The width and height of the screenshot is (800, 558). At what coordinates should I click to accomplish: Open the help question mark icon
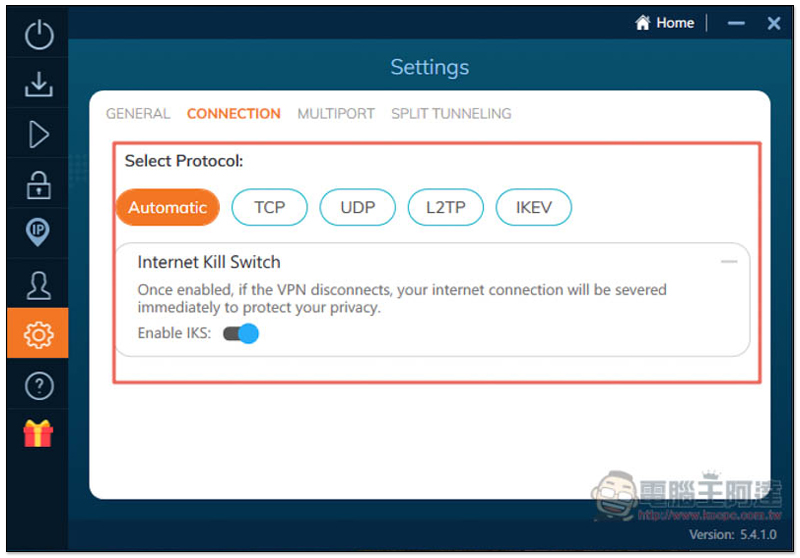(x=38, y=385)
